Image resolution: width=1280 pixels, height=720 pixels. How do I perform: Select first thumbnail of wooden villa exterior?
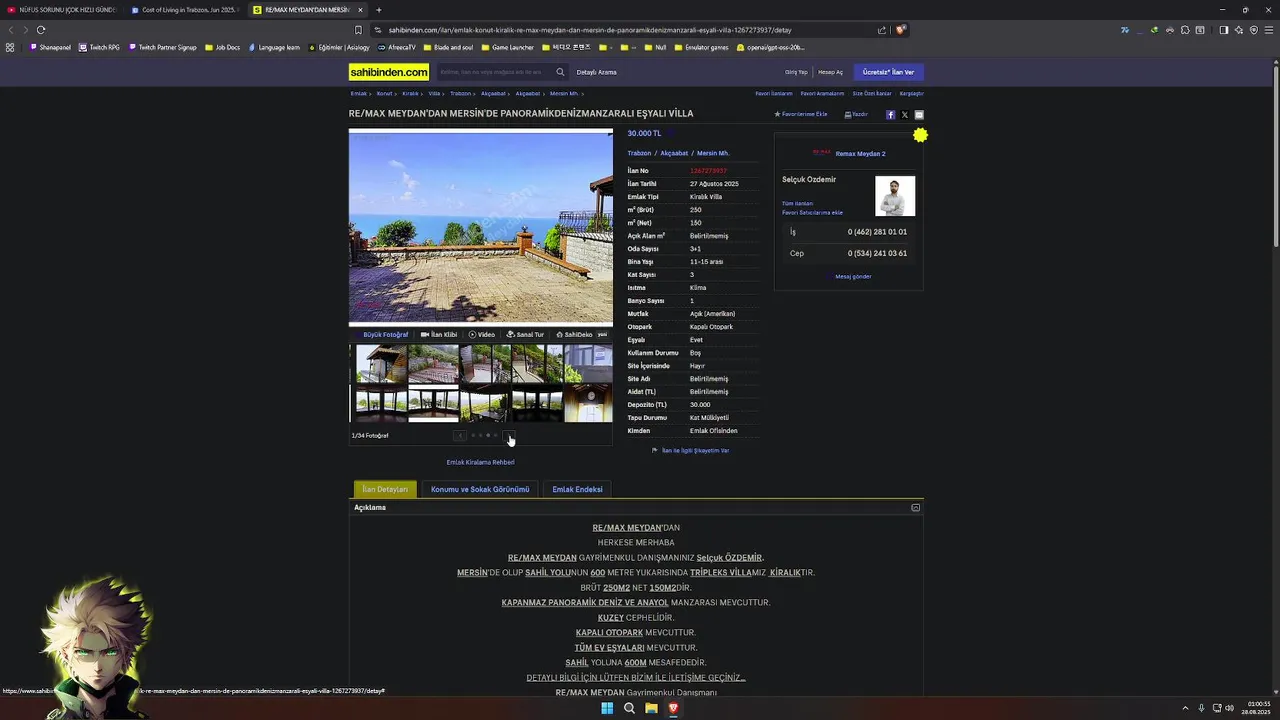coord(381,364)
